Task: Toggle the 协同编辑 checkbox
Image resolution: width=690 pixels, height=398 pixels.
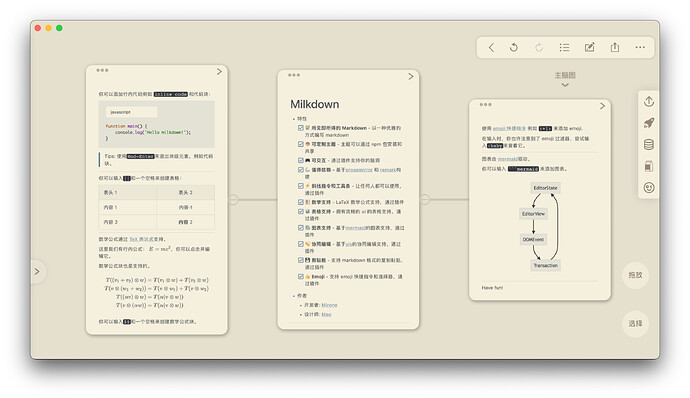Action: [301, 243]
